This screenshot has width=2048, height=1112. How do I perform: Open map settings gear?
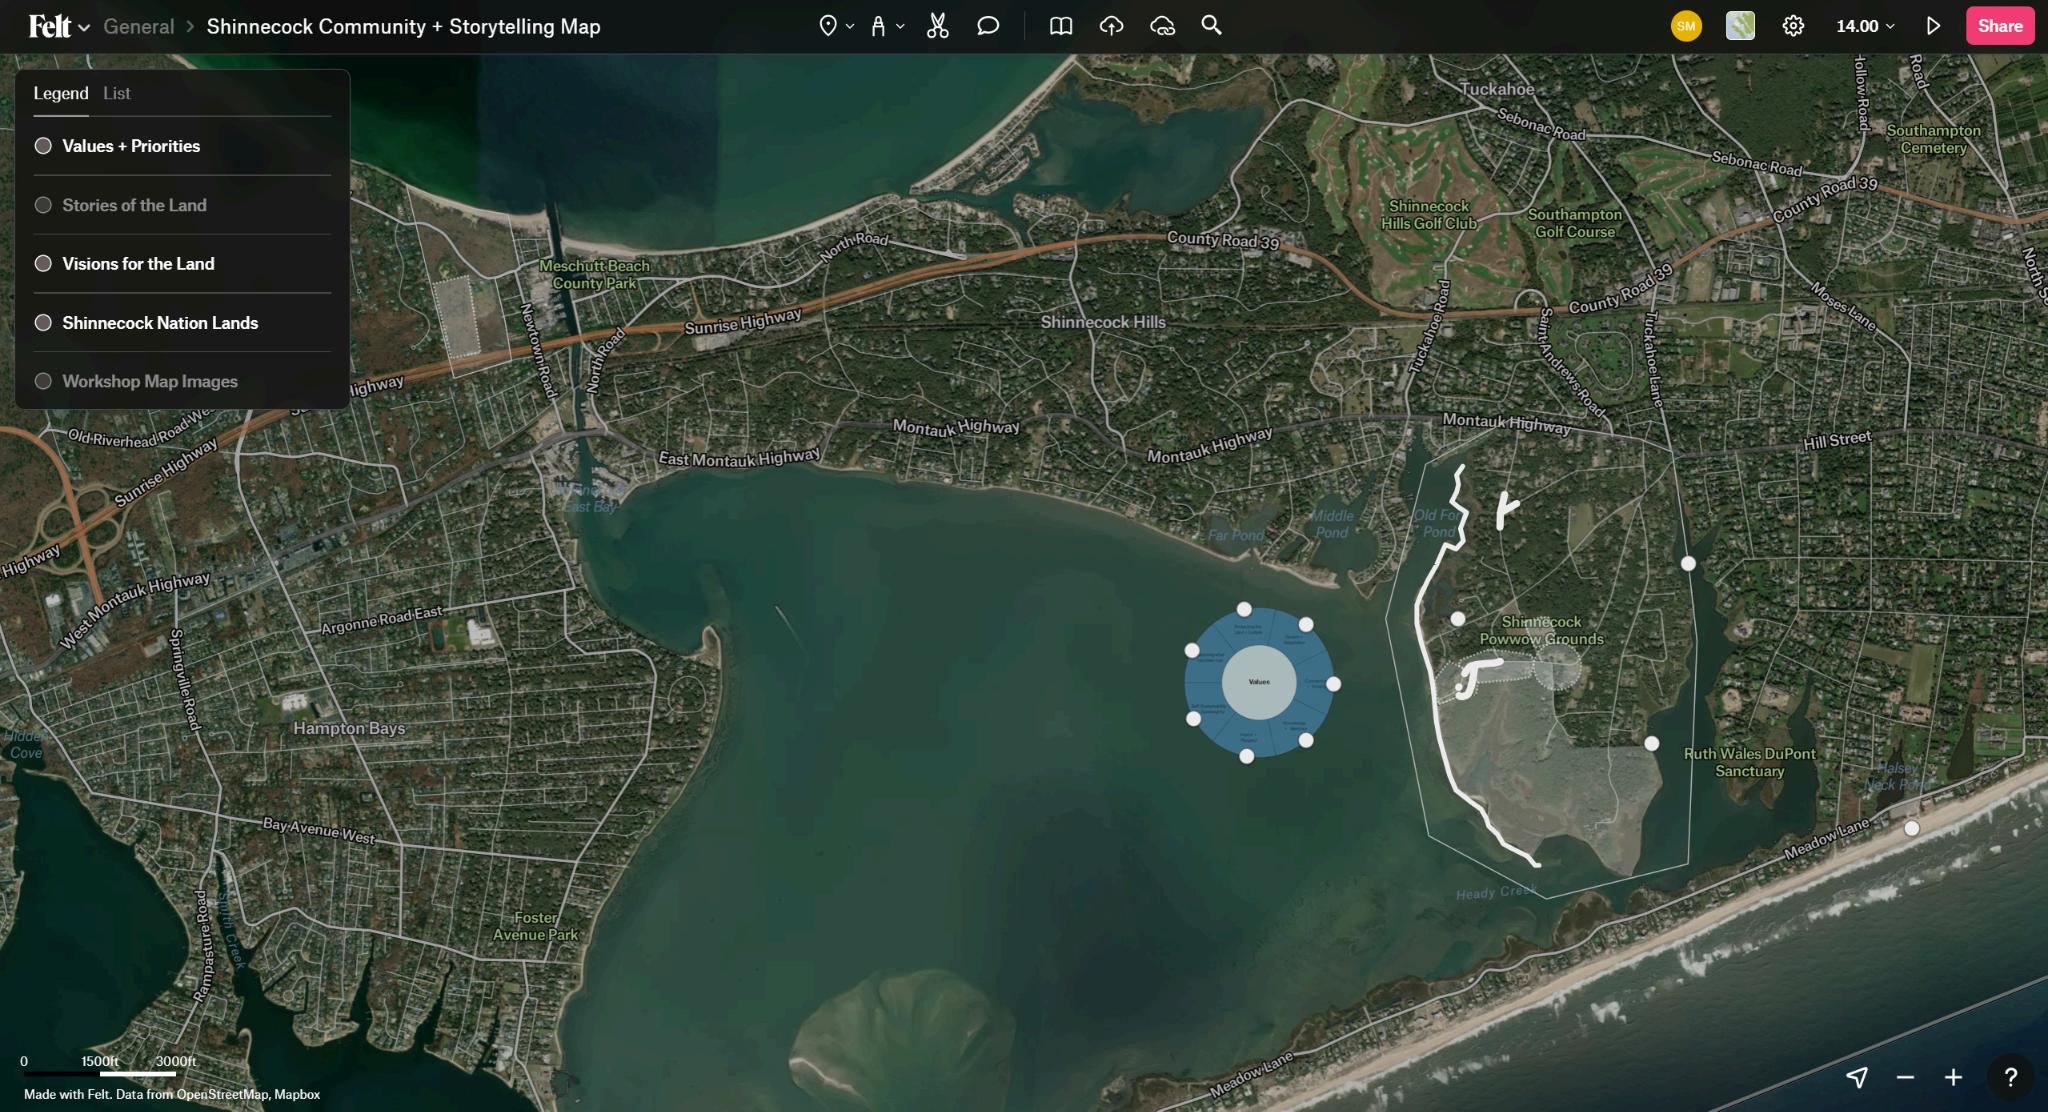tap(1793, 26)
